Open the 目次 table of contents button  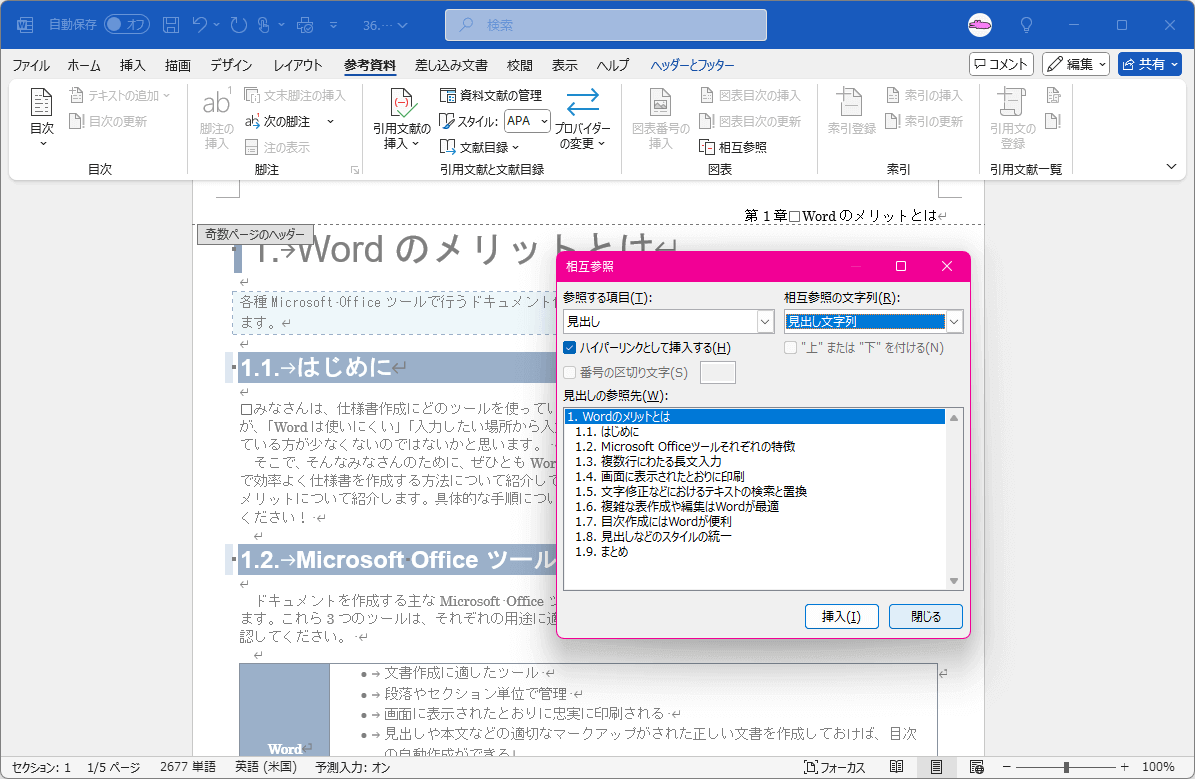(x=42, y=117)
